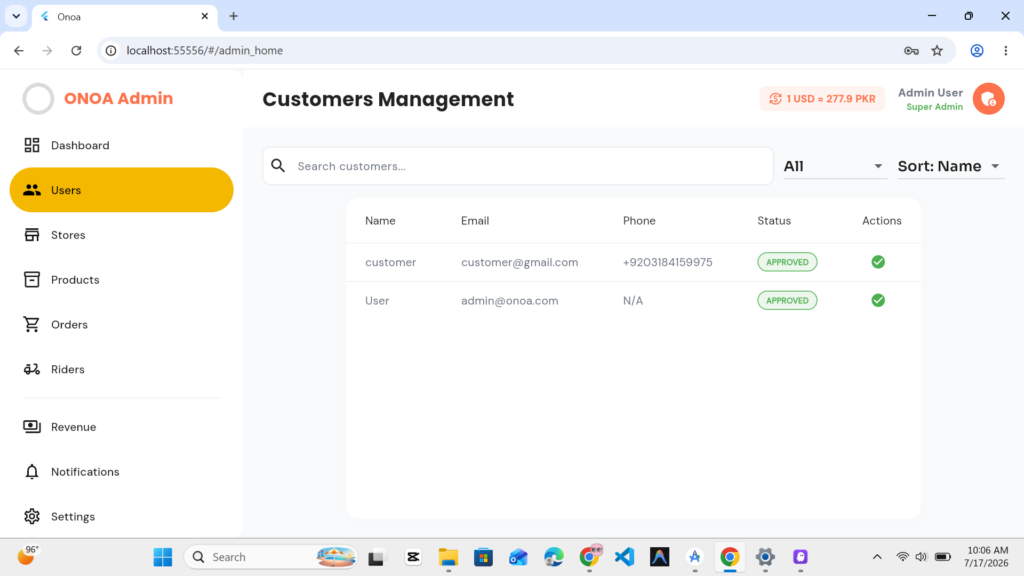Viewport: 1024px width, 576px height.
Task: Go to Stores in the sidebar
Action: tap(121, 235)
